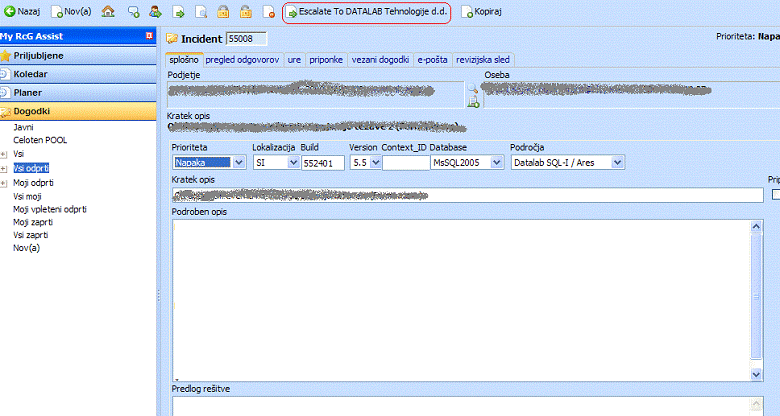Switch to the revizijska sled tab
Viewport: 780px width, 416px height.
tap(483, 60)
